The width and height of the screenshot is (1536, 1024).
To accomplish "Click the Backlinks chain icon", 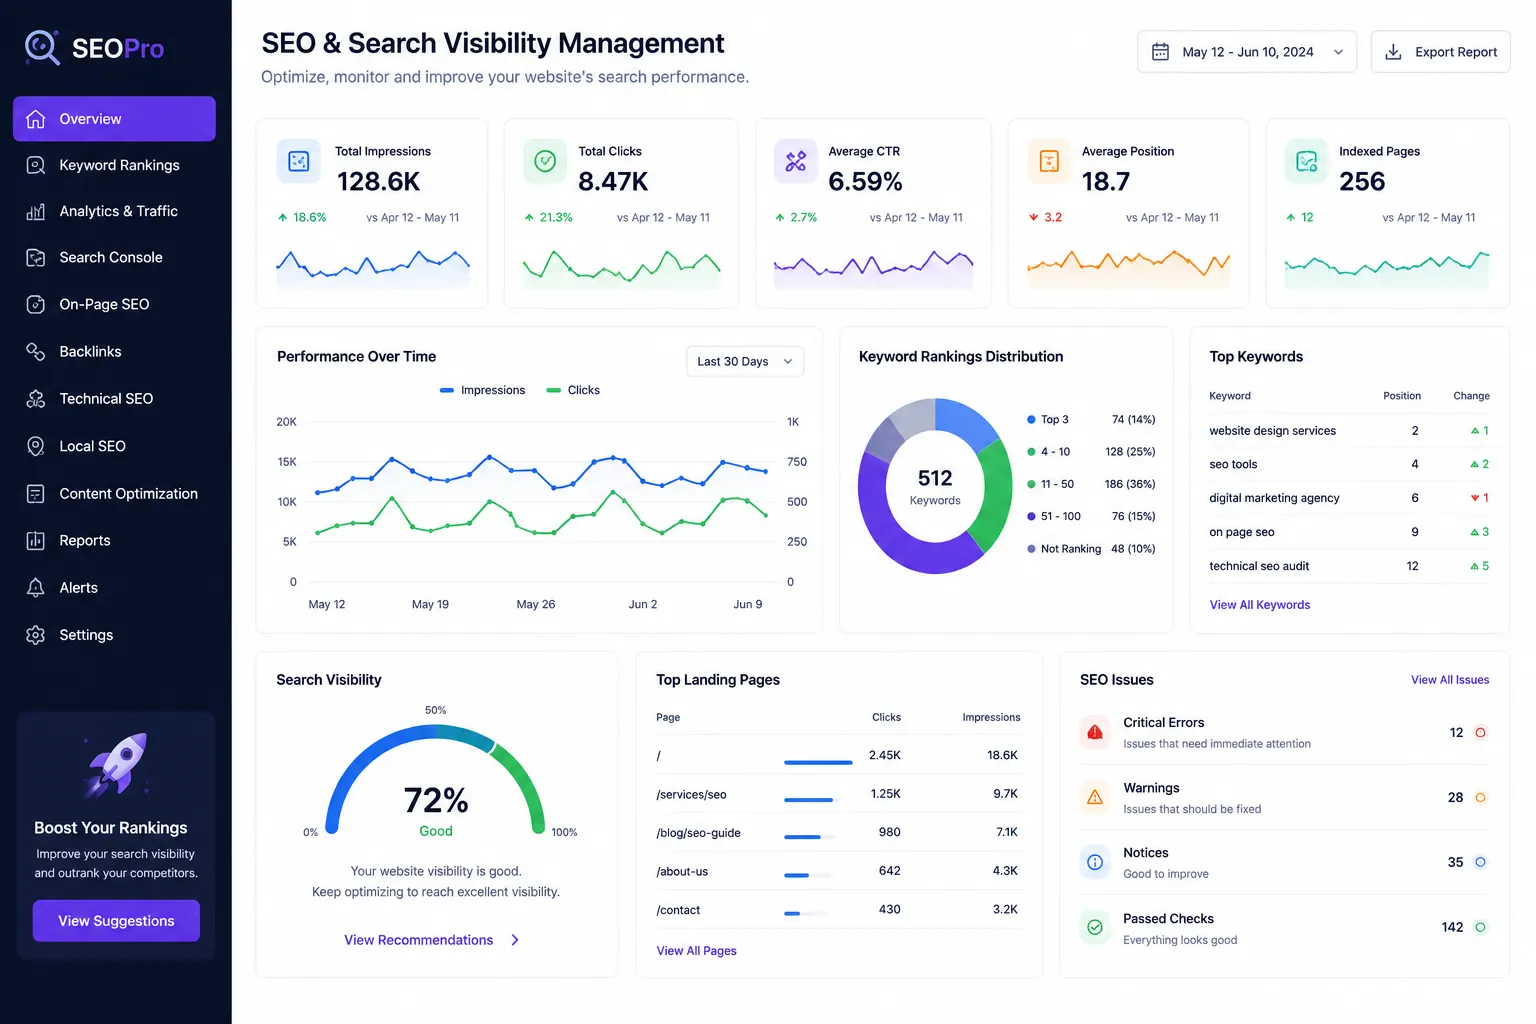I will 36,351.
